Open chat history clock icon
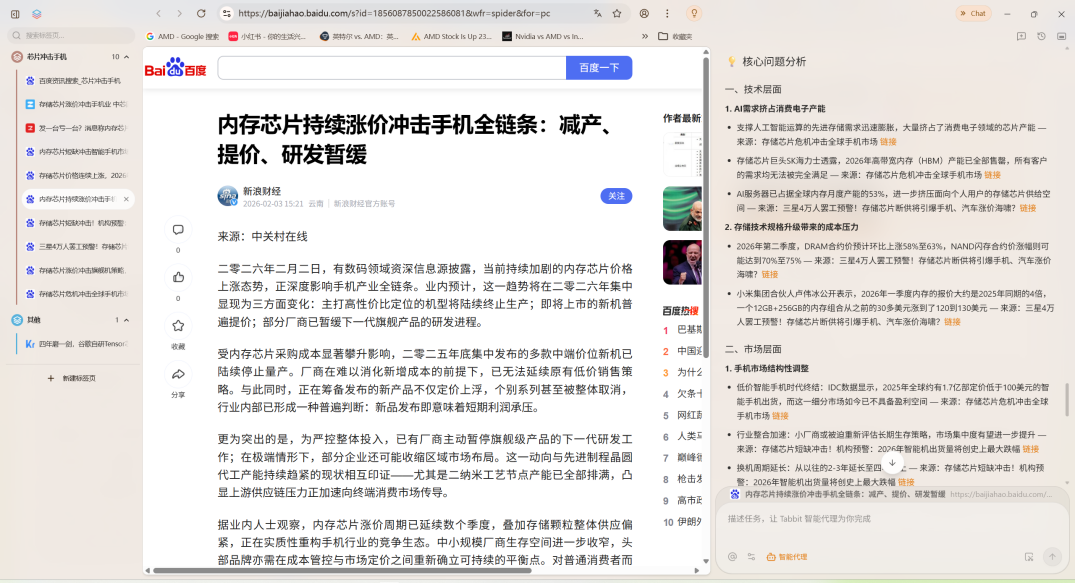 click(x=1041, y=36)
